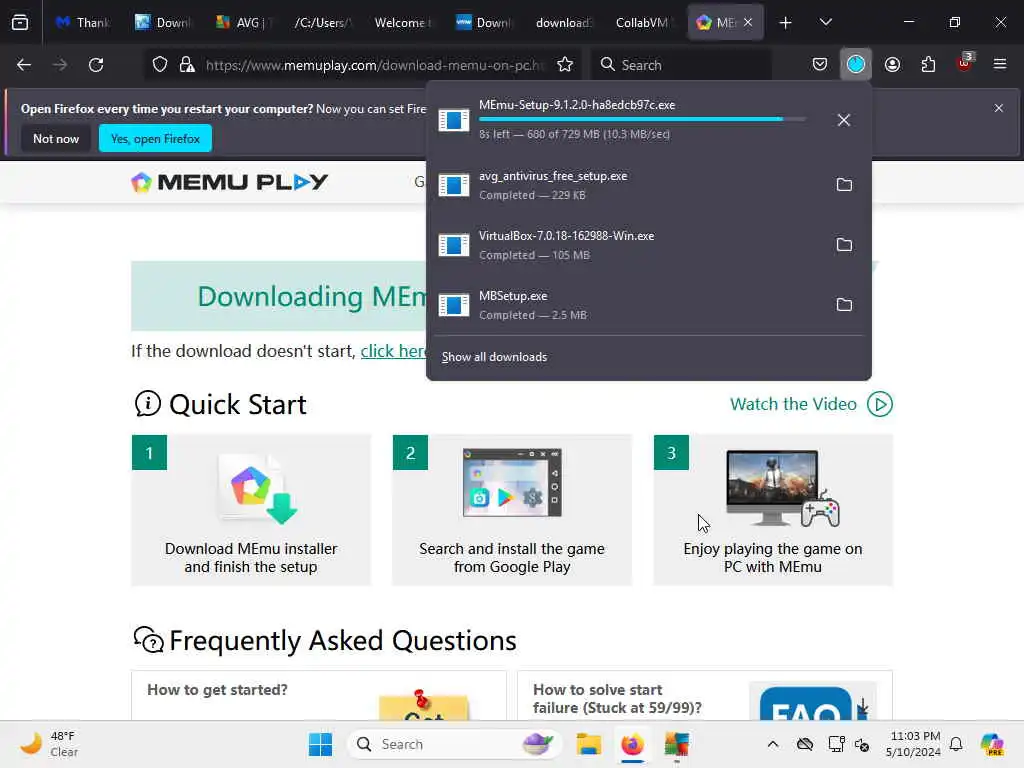Click the Windows taskbar Search box
The width and height of the screenshot is (1024, 768).
pos(455,744)
